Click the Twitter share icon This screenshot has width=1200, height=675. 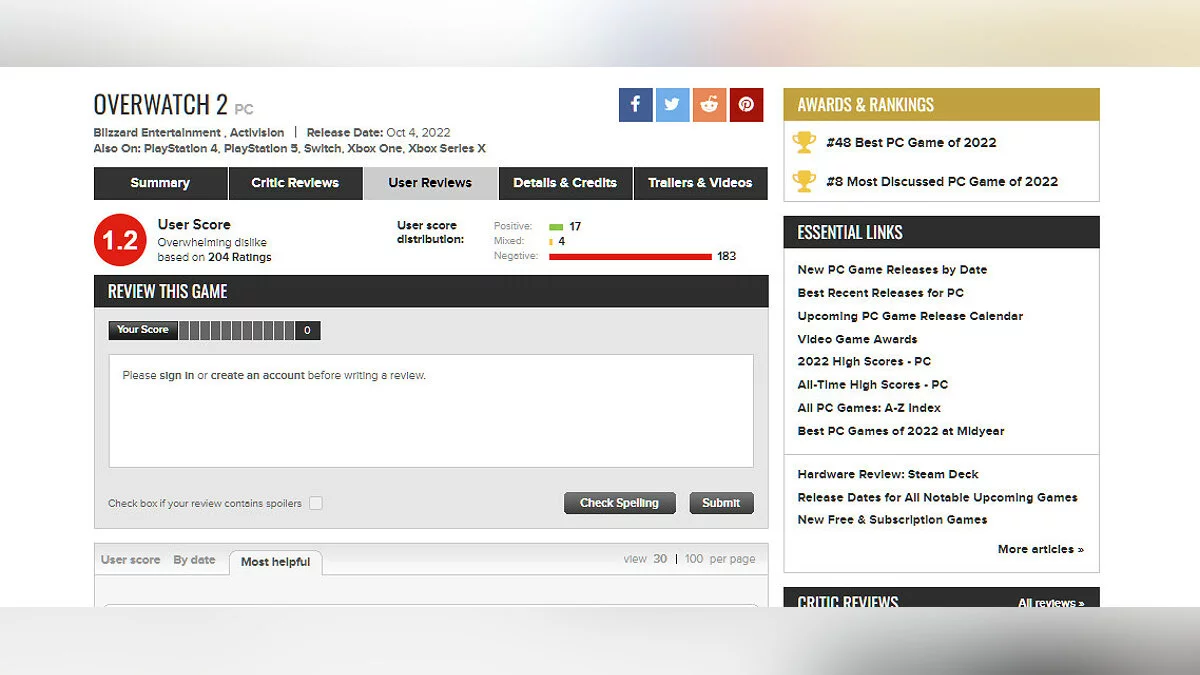pyautogui.click(x=672, y=105)
